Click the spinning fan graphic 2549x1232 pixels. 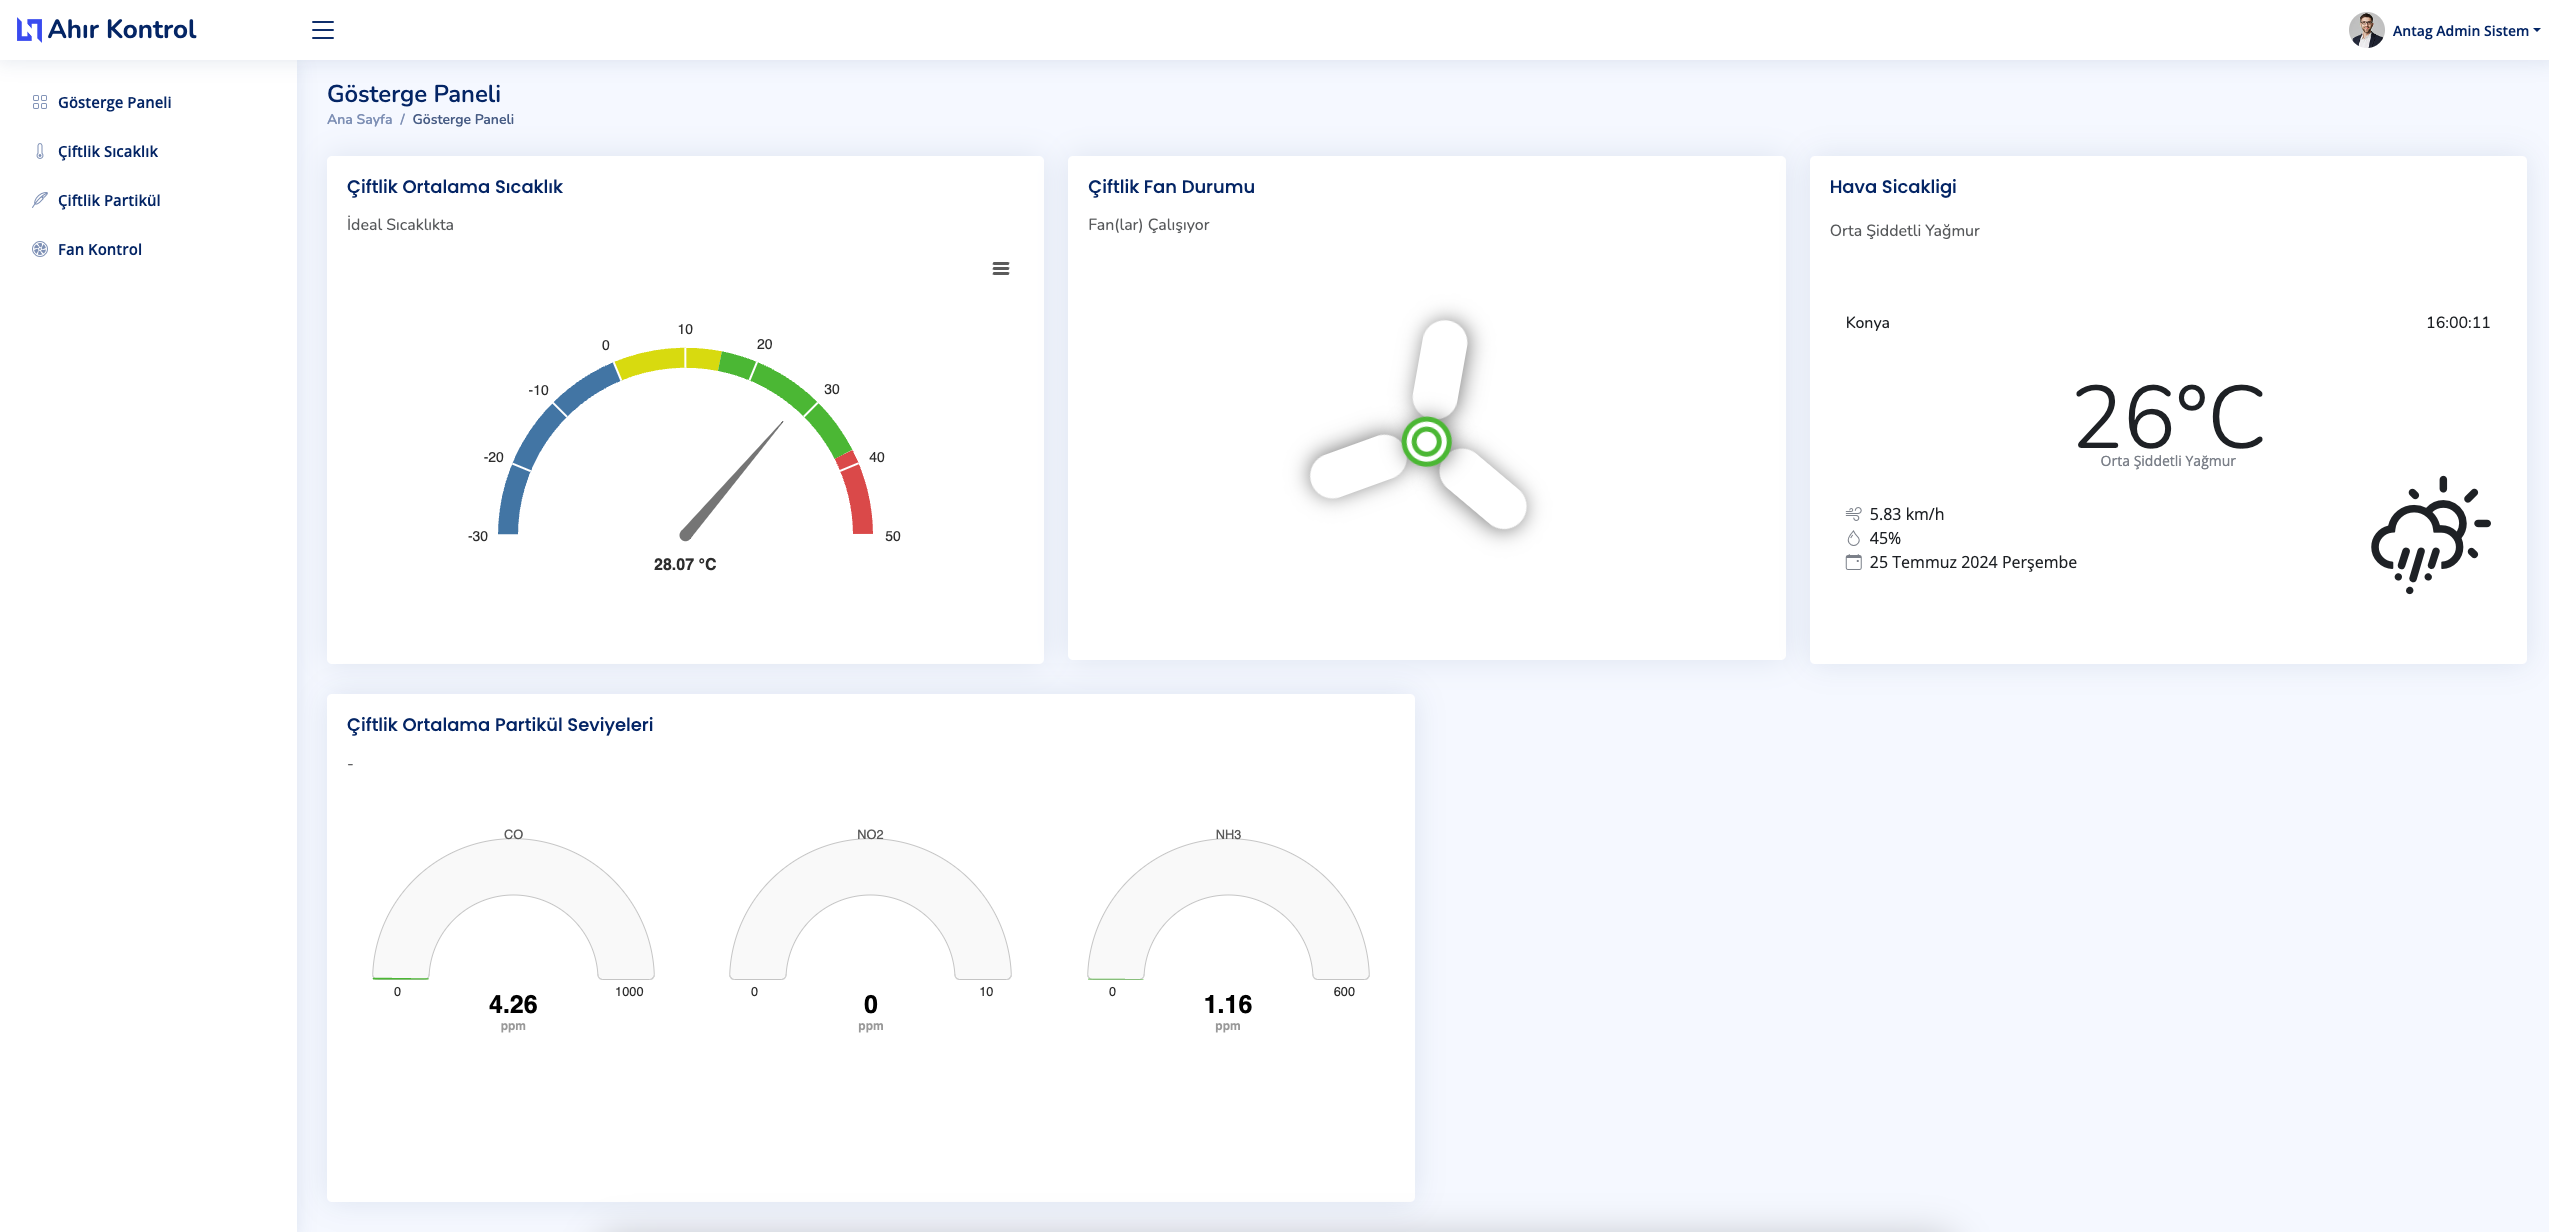(1425, 441)
